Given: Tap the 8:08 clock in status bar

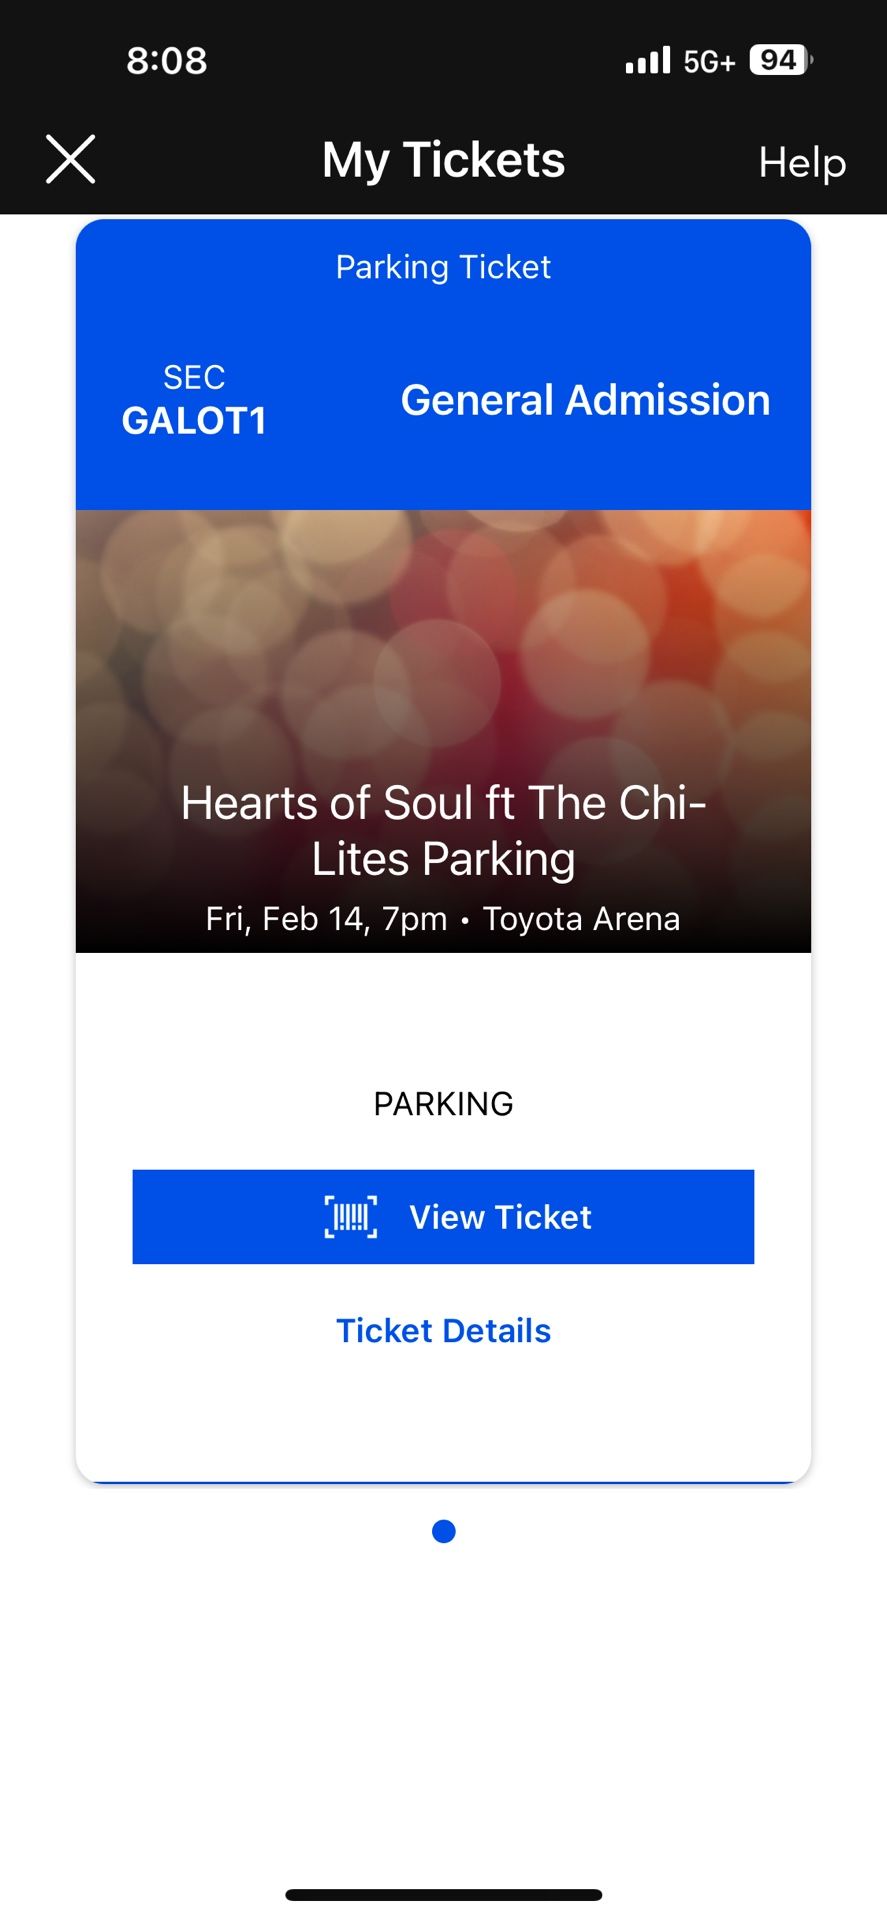Looking at the screenshot, I should point(167,61).
